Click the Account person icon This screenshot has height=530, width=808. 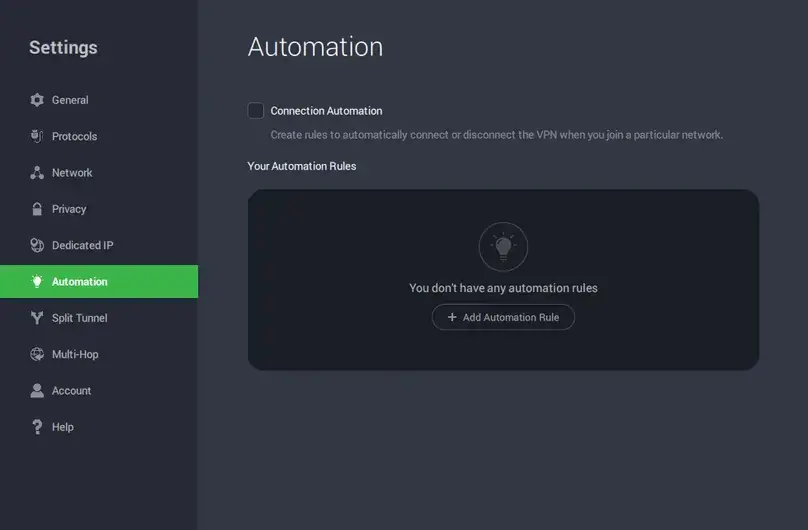click(x=37, y=390)
